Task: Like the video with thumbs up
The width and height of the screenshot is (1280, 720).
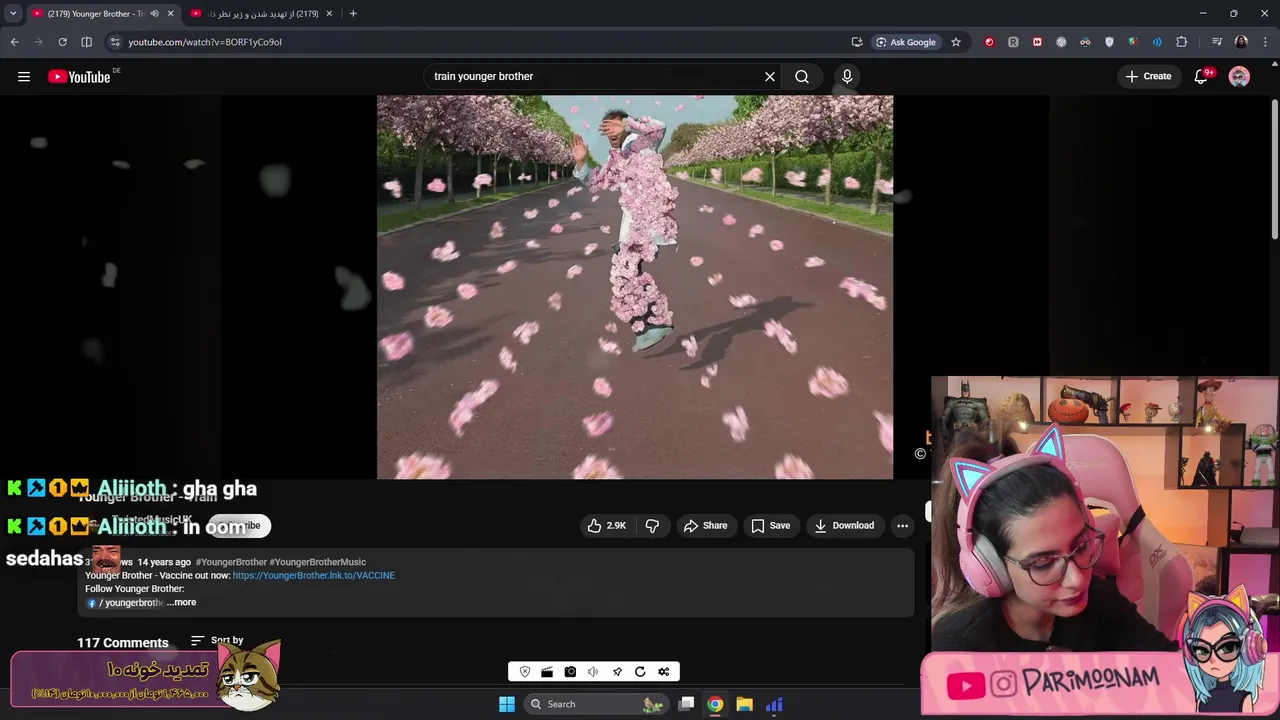Action: [607, 525]
